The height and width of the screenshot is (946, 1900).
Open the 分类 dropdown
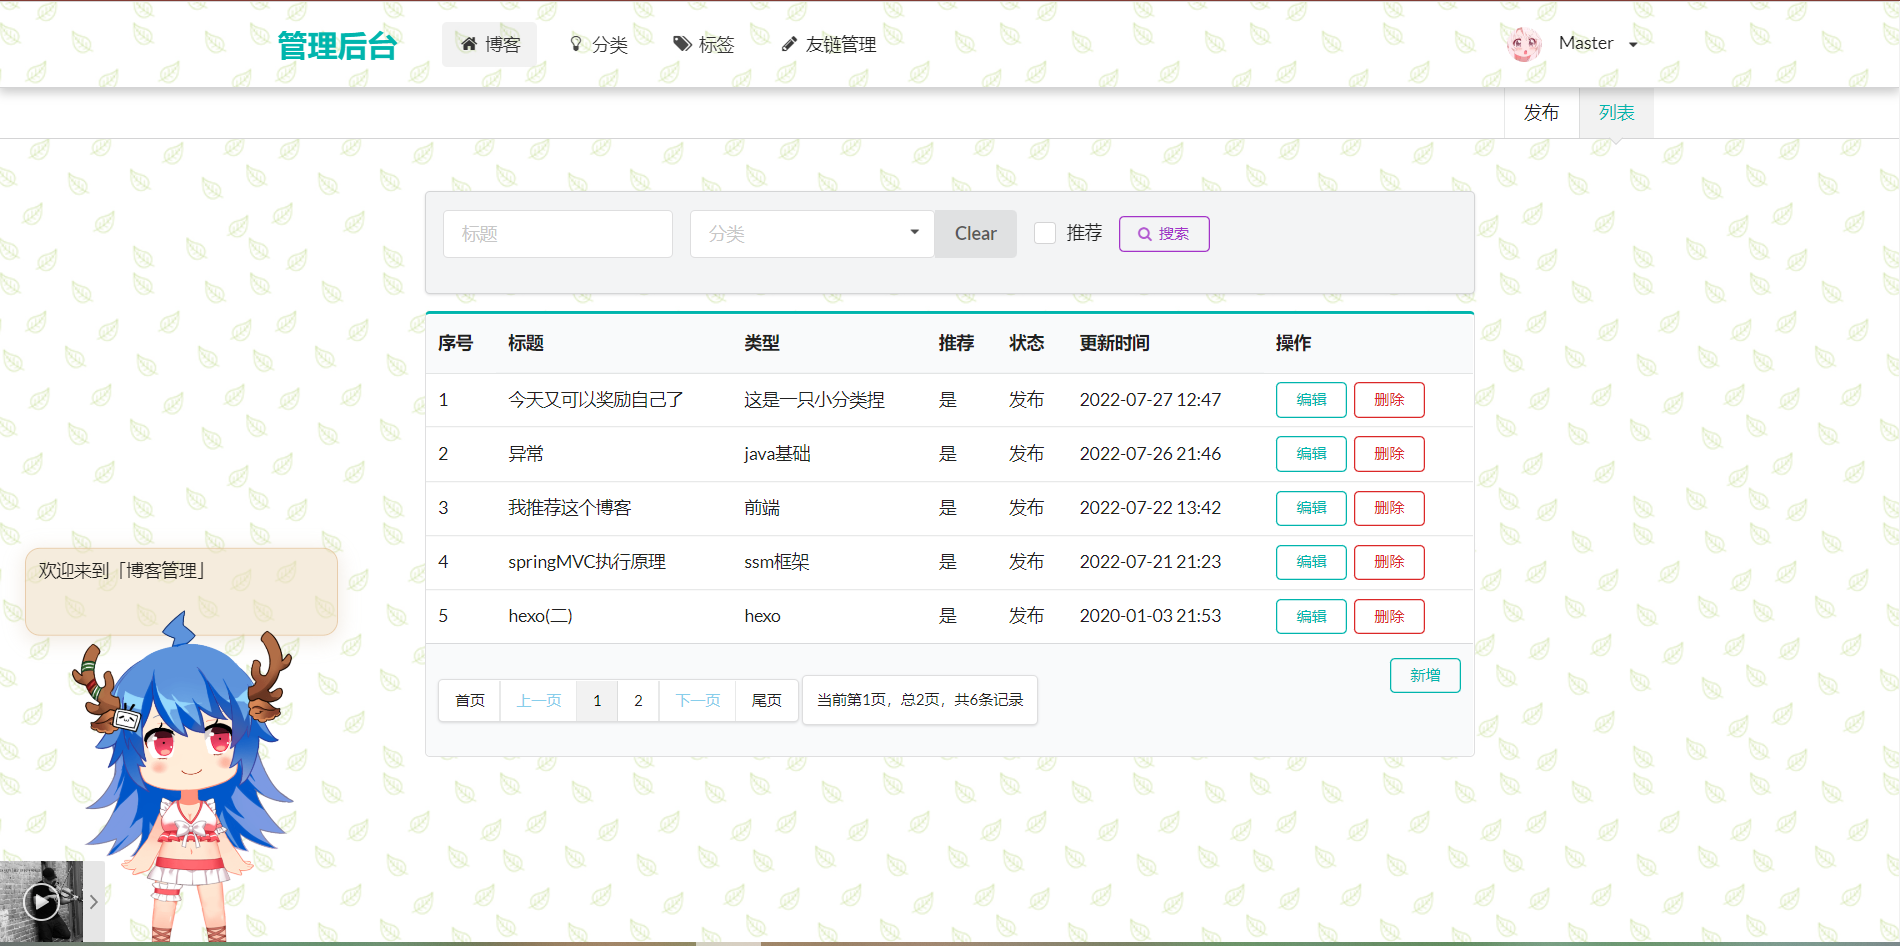[x=812, y=234]
